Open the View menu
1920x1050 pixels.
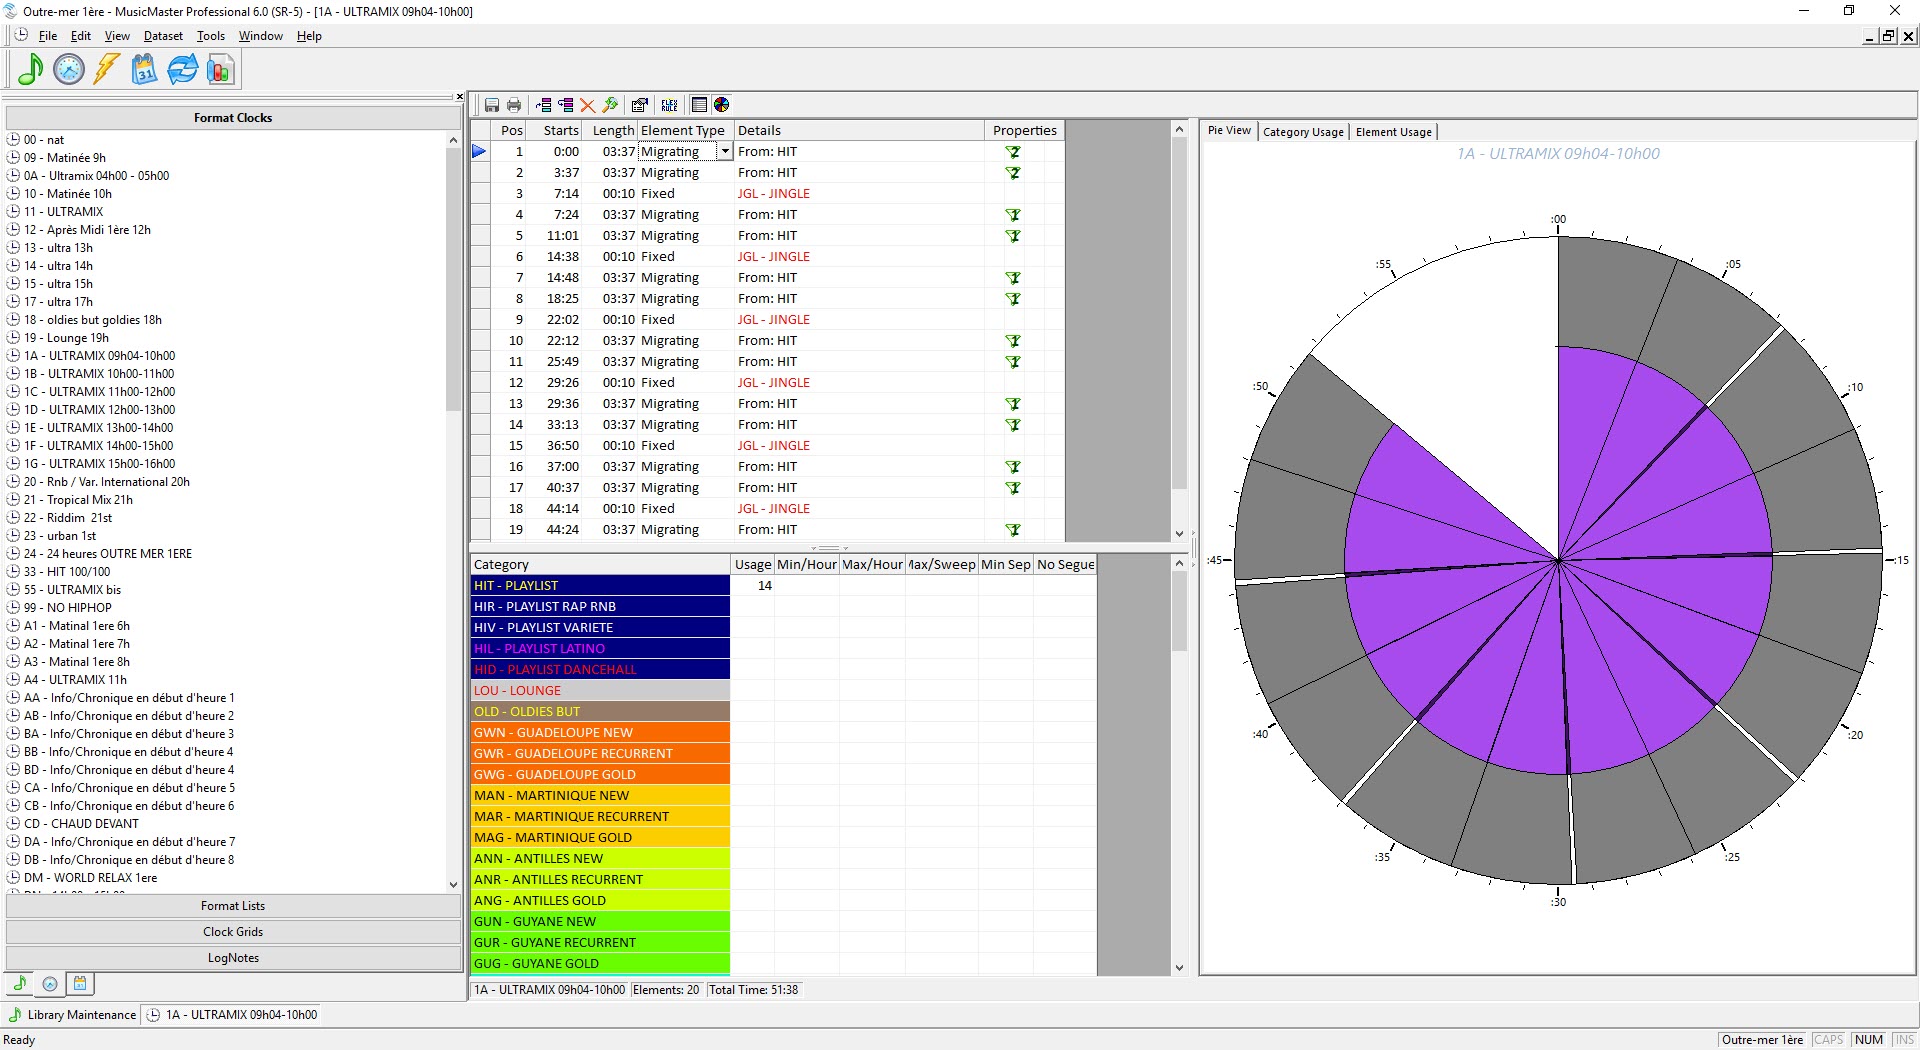117,36
